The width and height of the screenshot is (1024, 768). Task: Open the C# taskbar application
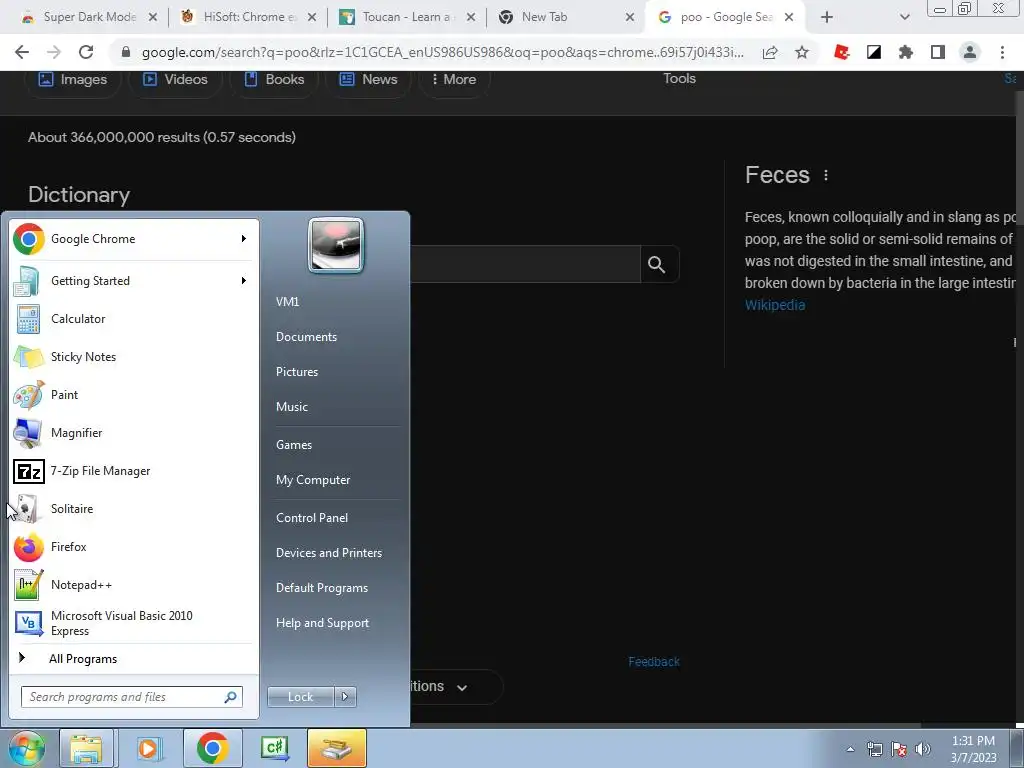(x=275, y=748)
